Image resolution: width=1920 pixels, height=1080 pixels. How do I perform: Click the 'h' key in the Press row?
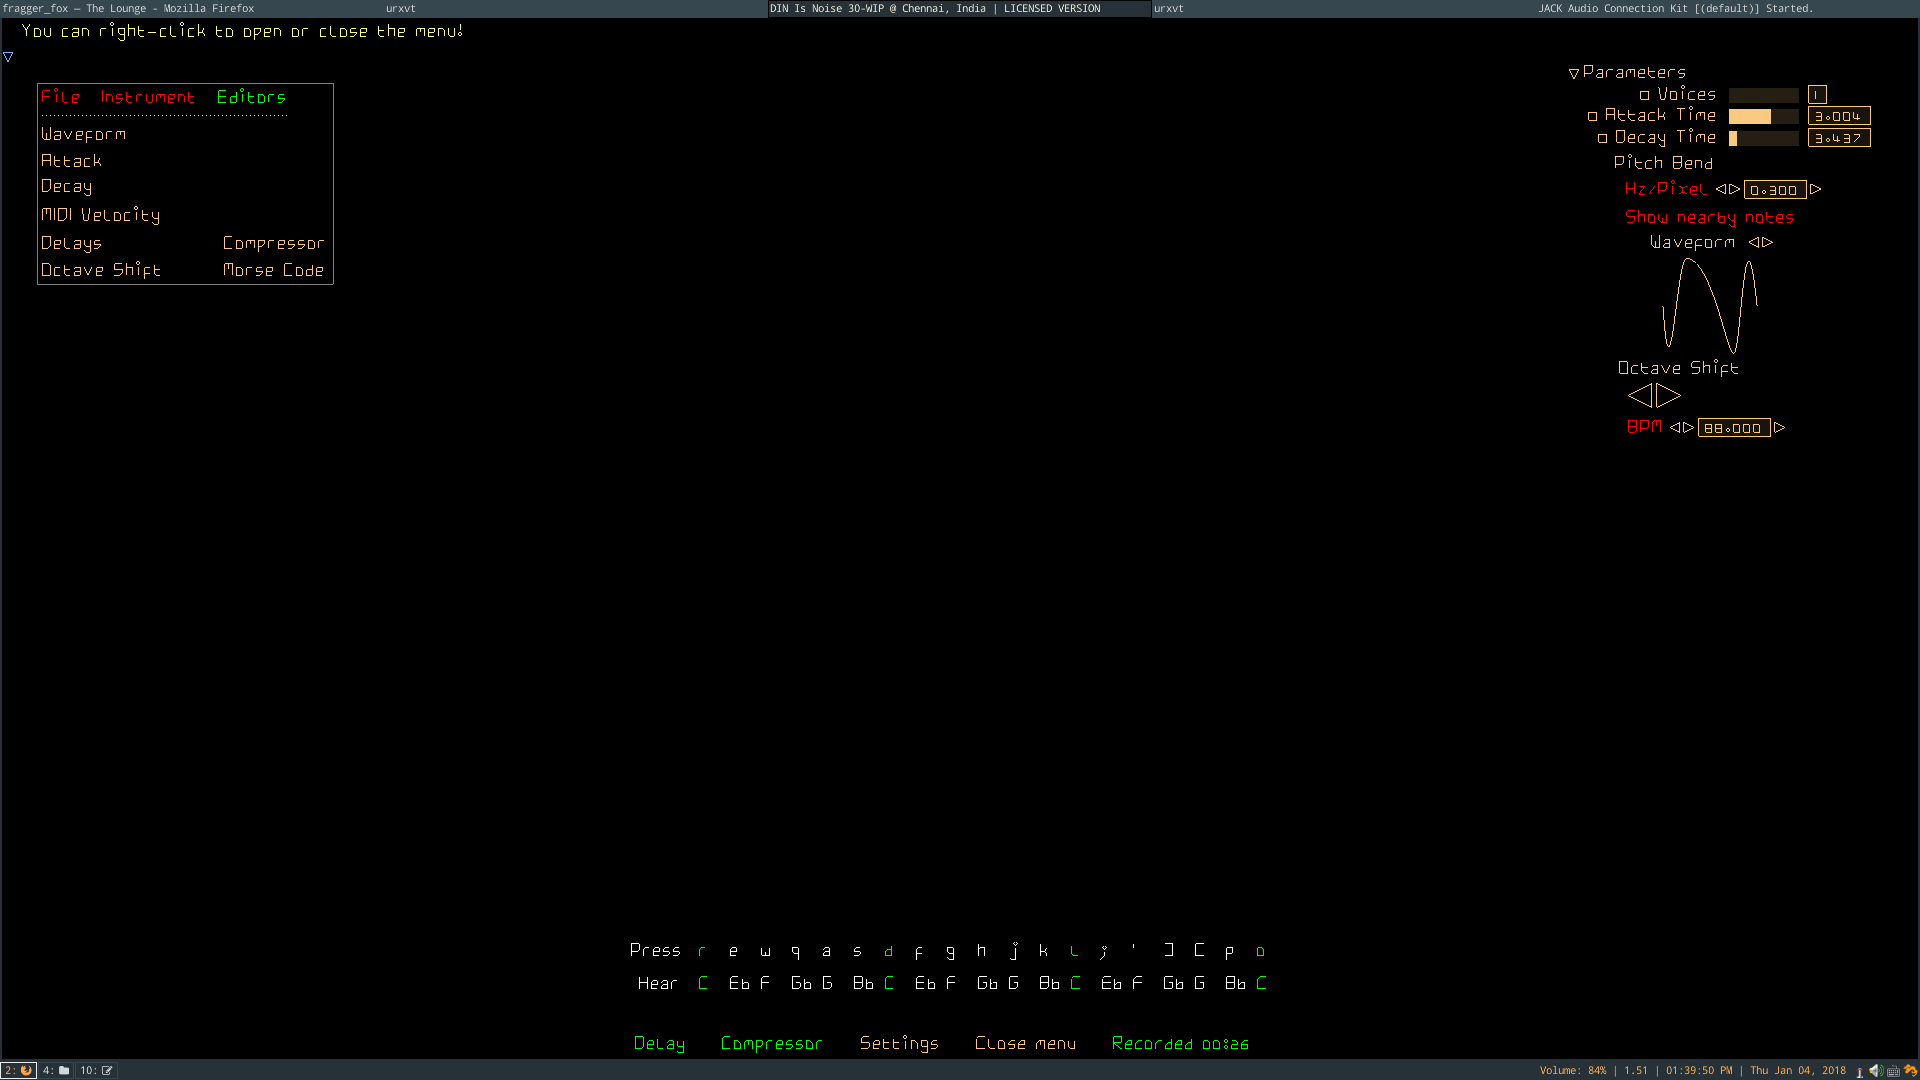[981, 950]
